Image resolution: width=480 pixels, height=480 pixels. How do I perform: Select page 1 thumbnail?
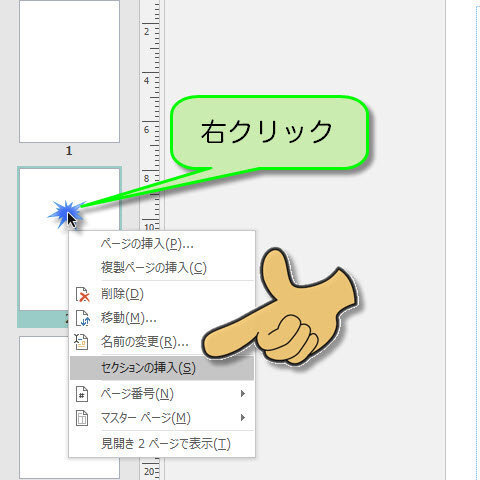69,71
